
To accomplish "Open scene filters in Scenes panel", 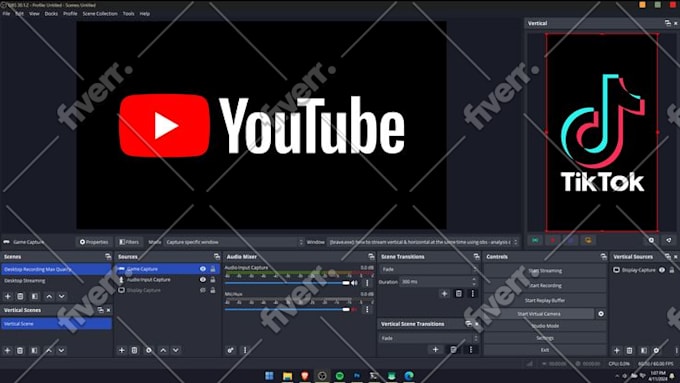I will pos(35,296).
